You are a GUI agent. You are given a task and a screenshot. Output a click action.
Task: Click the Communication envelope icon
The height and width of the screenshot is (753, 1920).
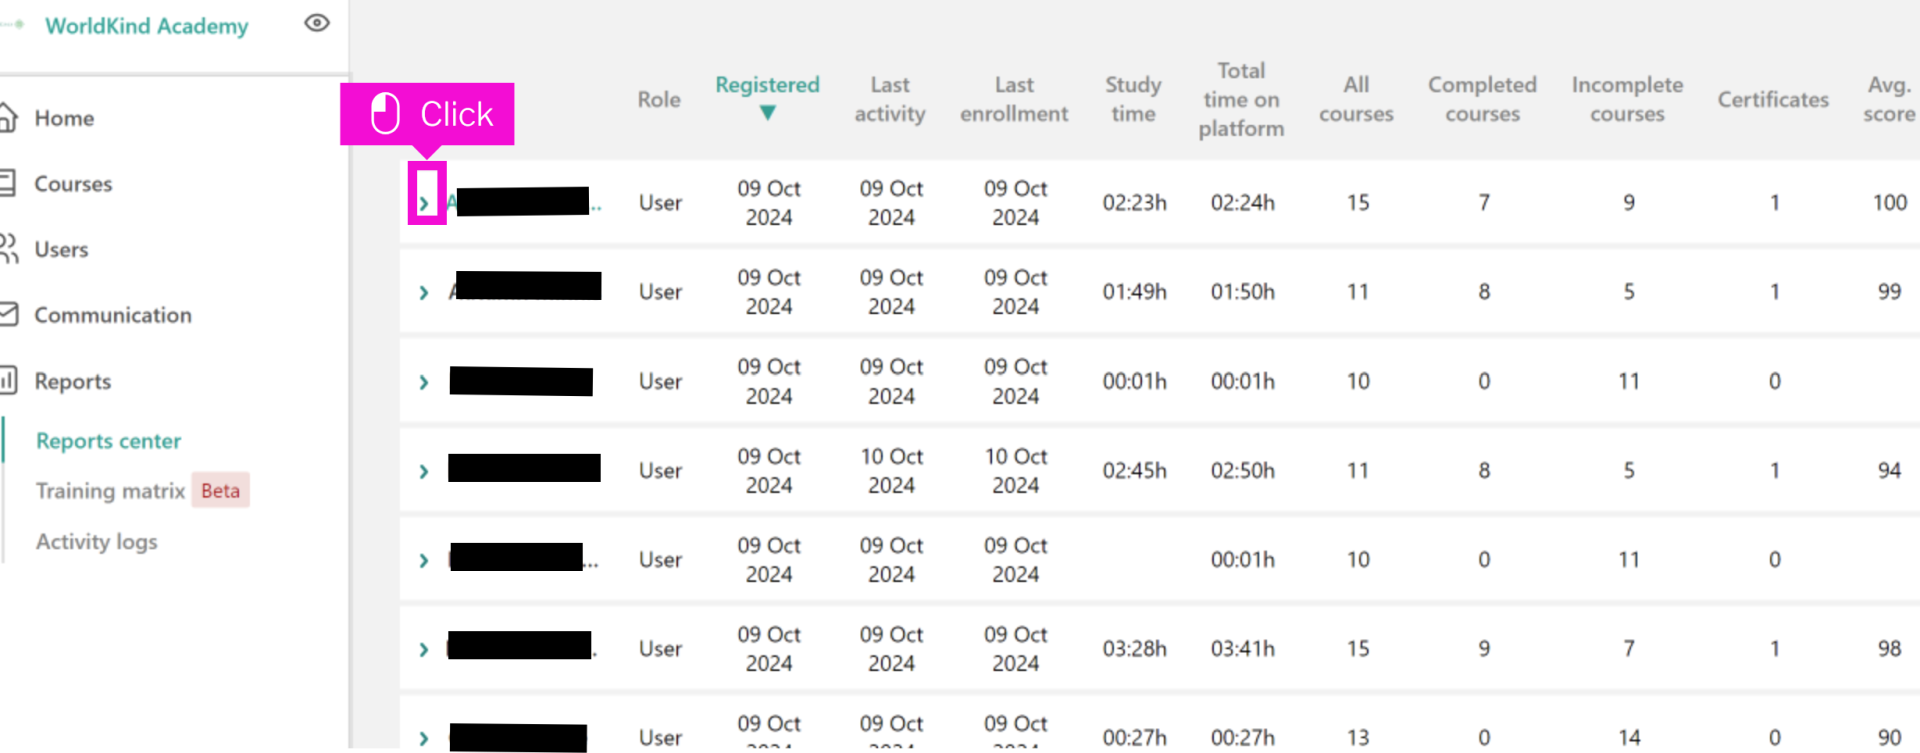[8, 315]
